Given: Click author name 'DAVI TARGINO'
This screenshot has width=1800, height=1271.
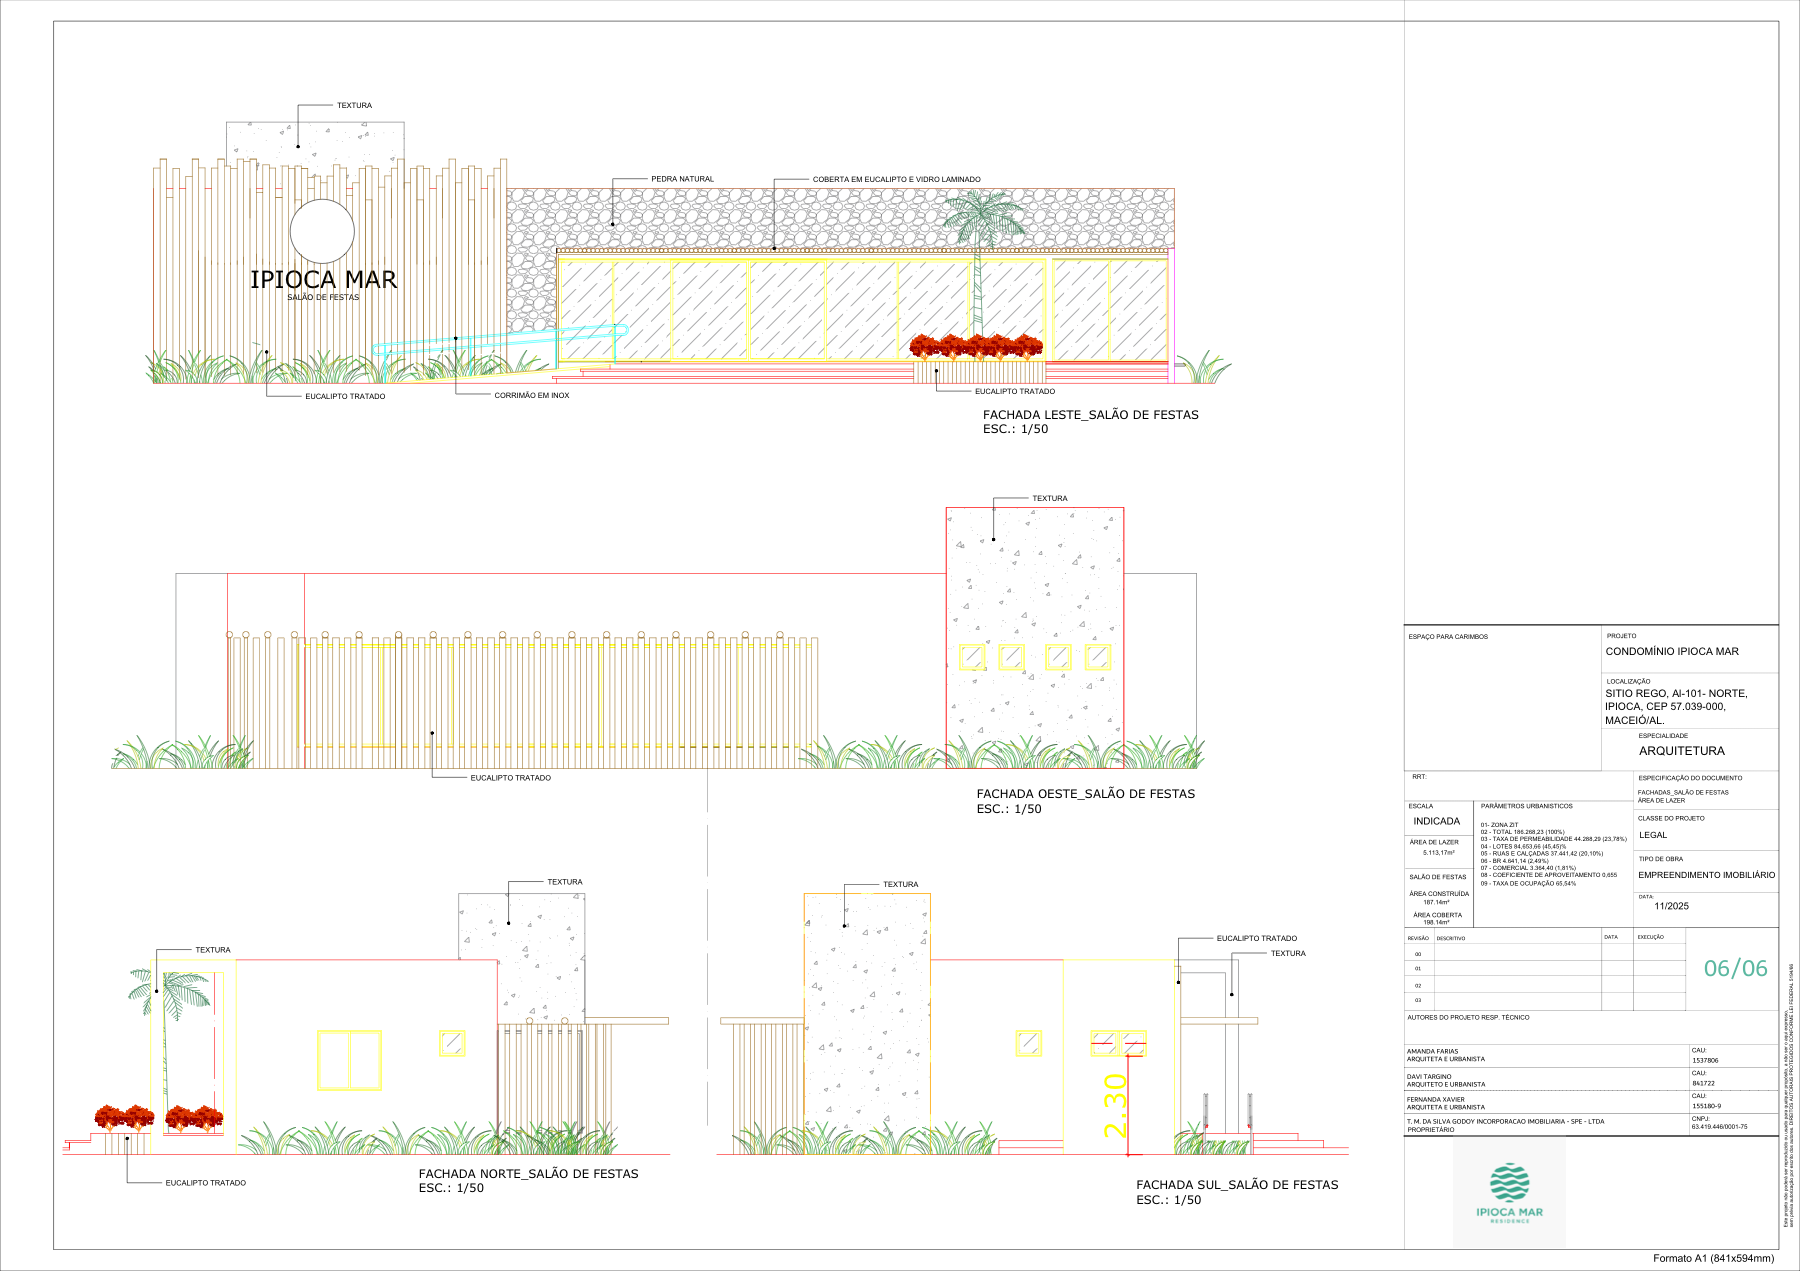Looking at the screenshot, I should (1431, 1077).
